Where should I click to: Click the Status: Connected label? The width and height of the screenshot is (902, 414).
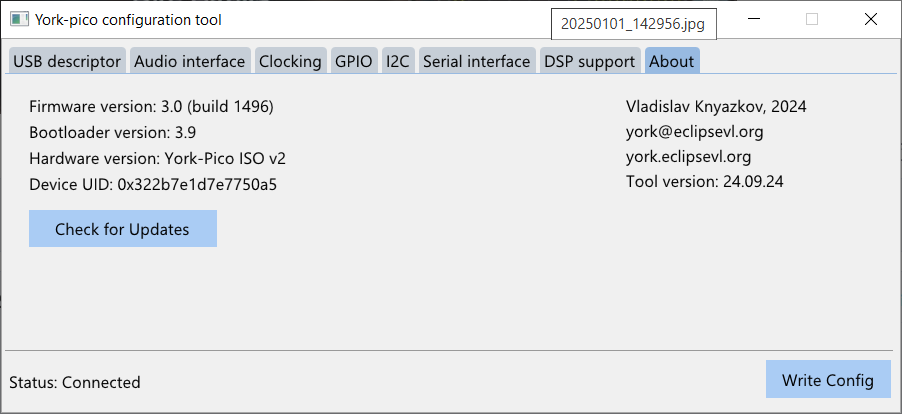pyautogui.click(x=75, y=382)
